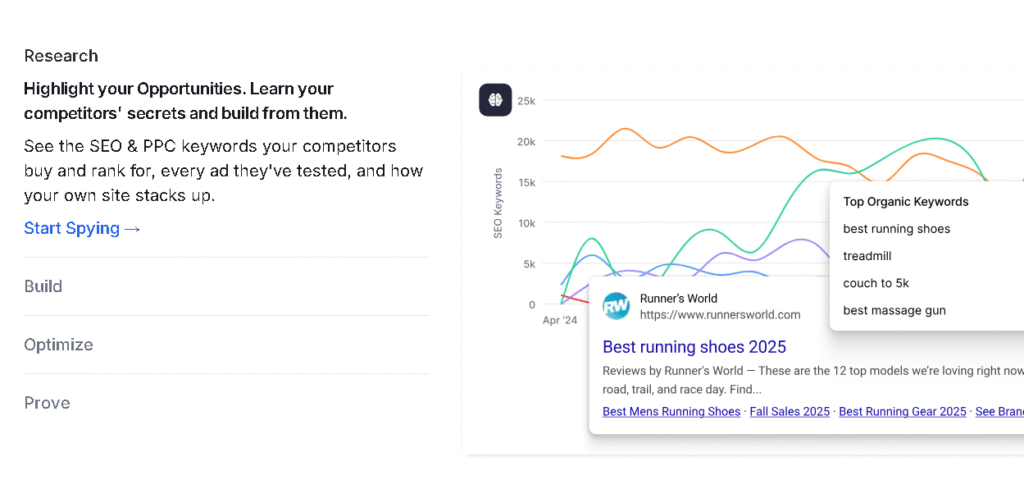
Task: Expand the Build section
Action: click(x=43, y=287)
